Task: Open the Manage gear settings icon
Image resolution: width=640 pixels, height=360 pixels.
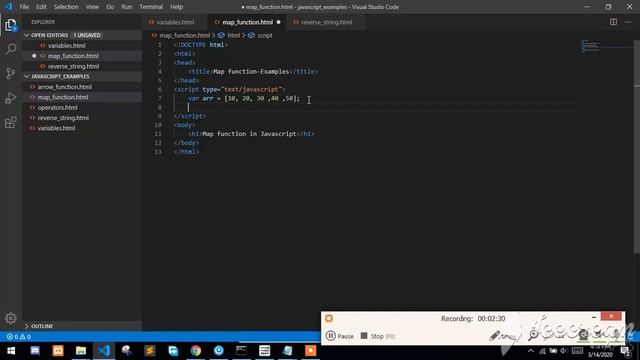Action: 11,318
